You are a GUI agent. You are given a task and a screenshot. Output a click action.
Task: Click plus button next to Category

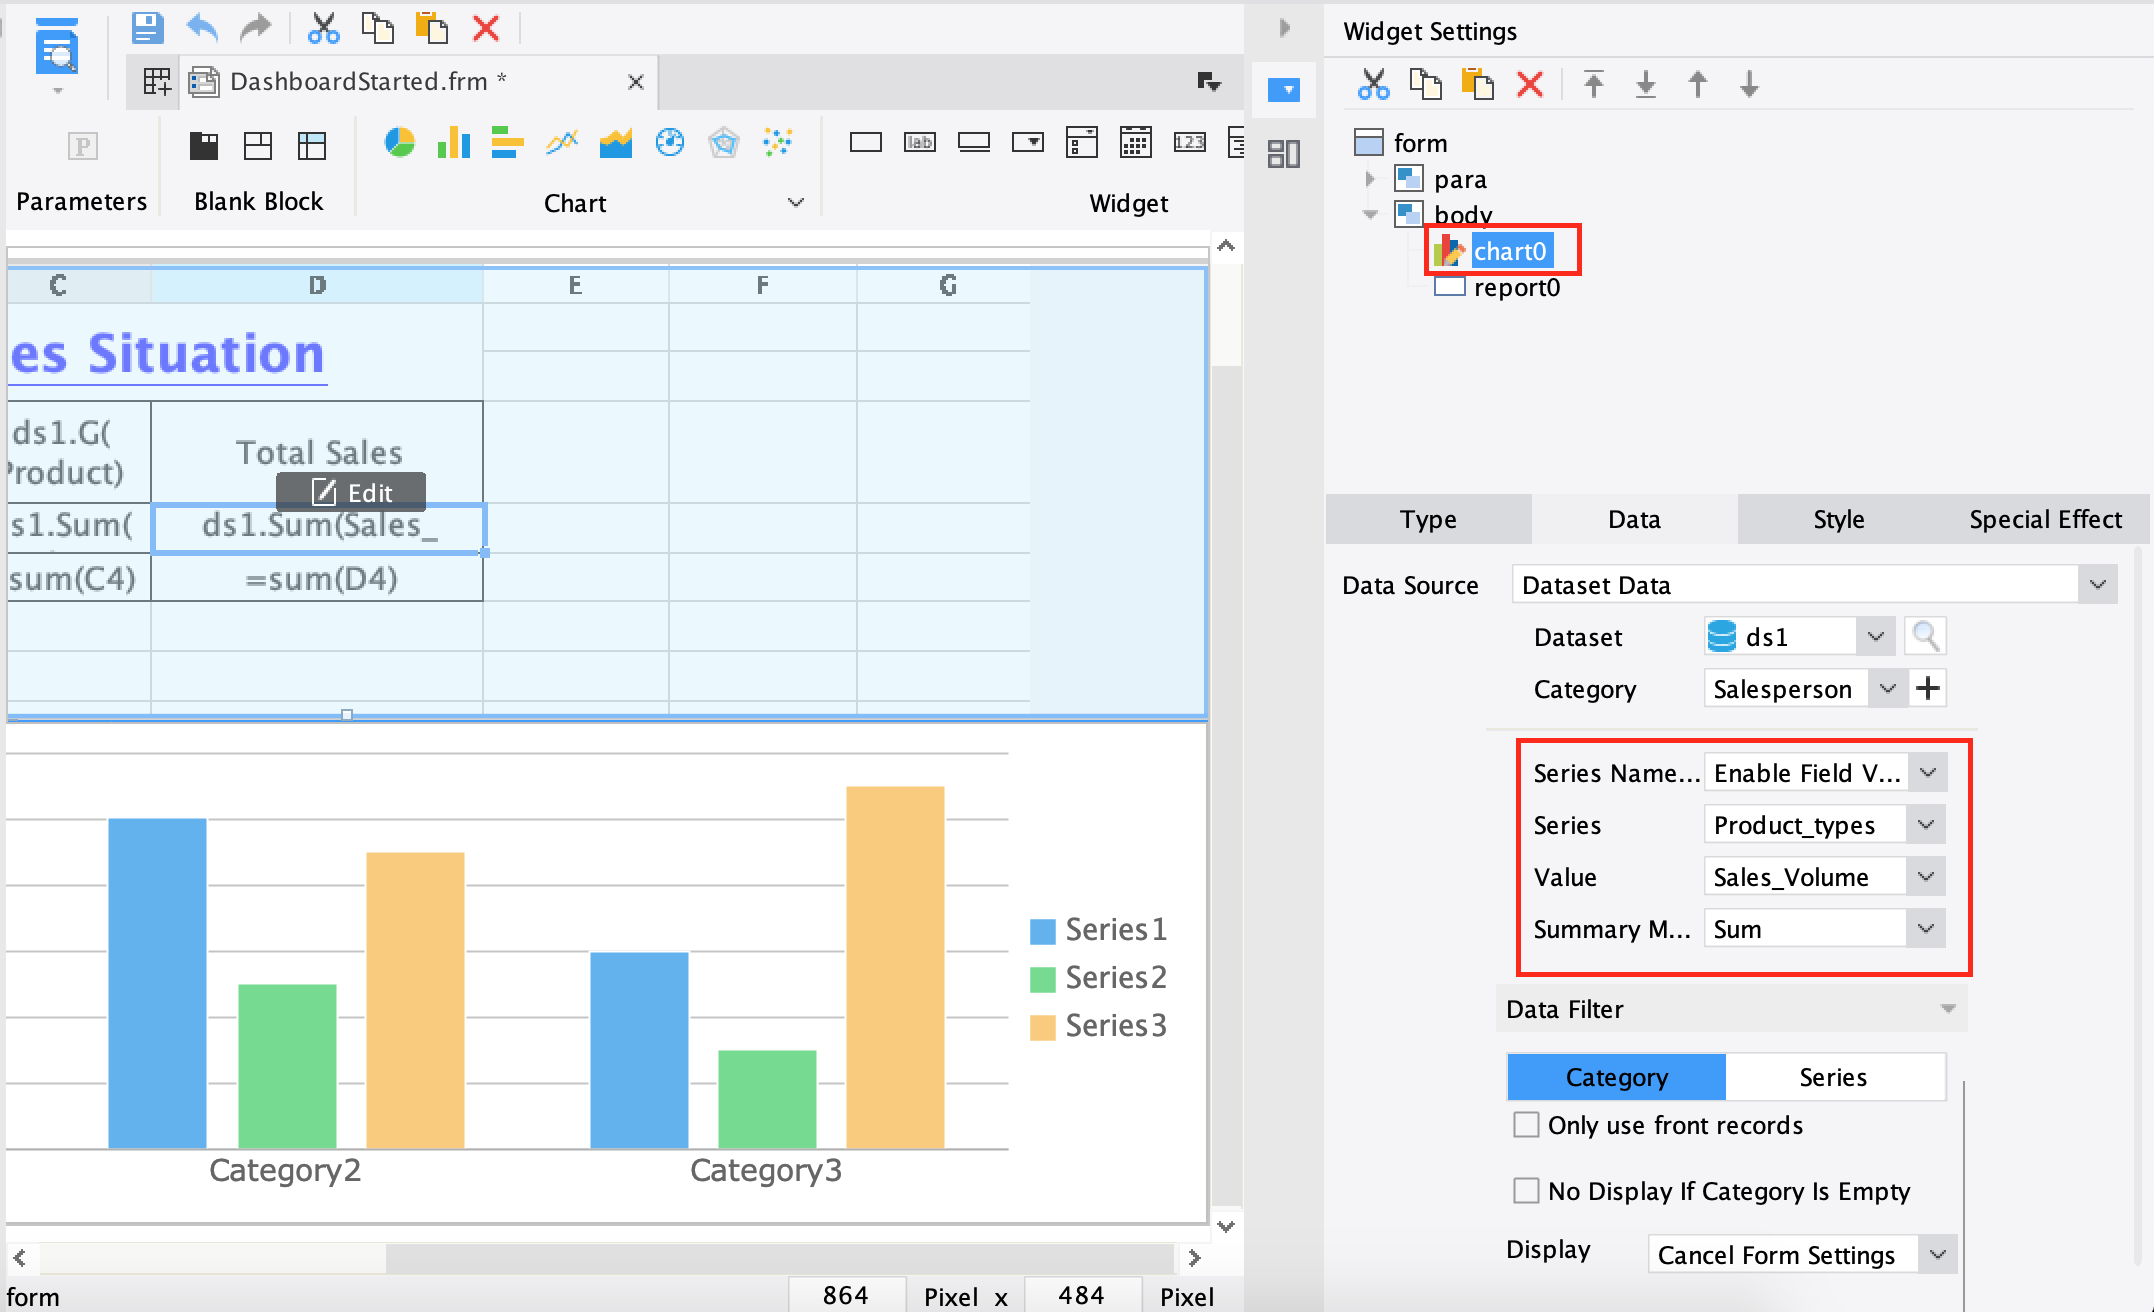[x=1928, y=688]
